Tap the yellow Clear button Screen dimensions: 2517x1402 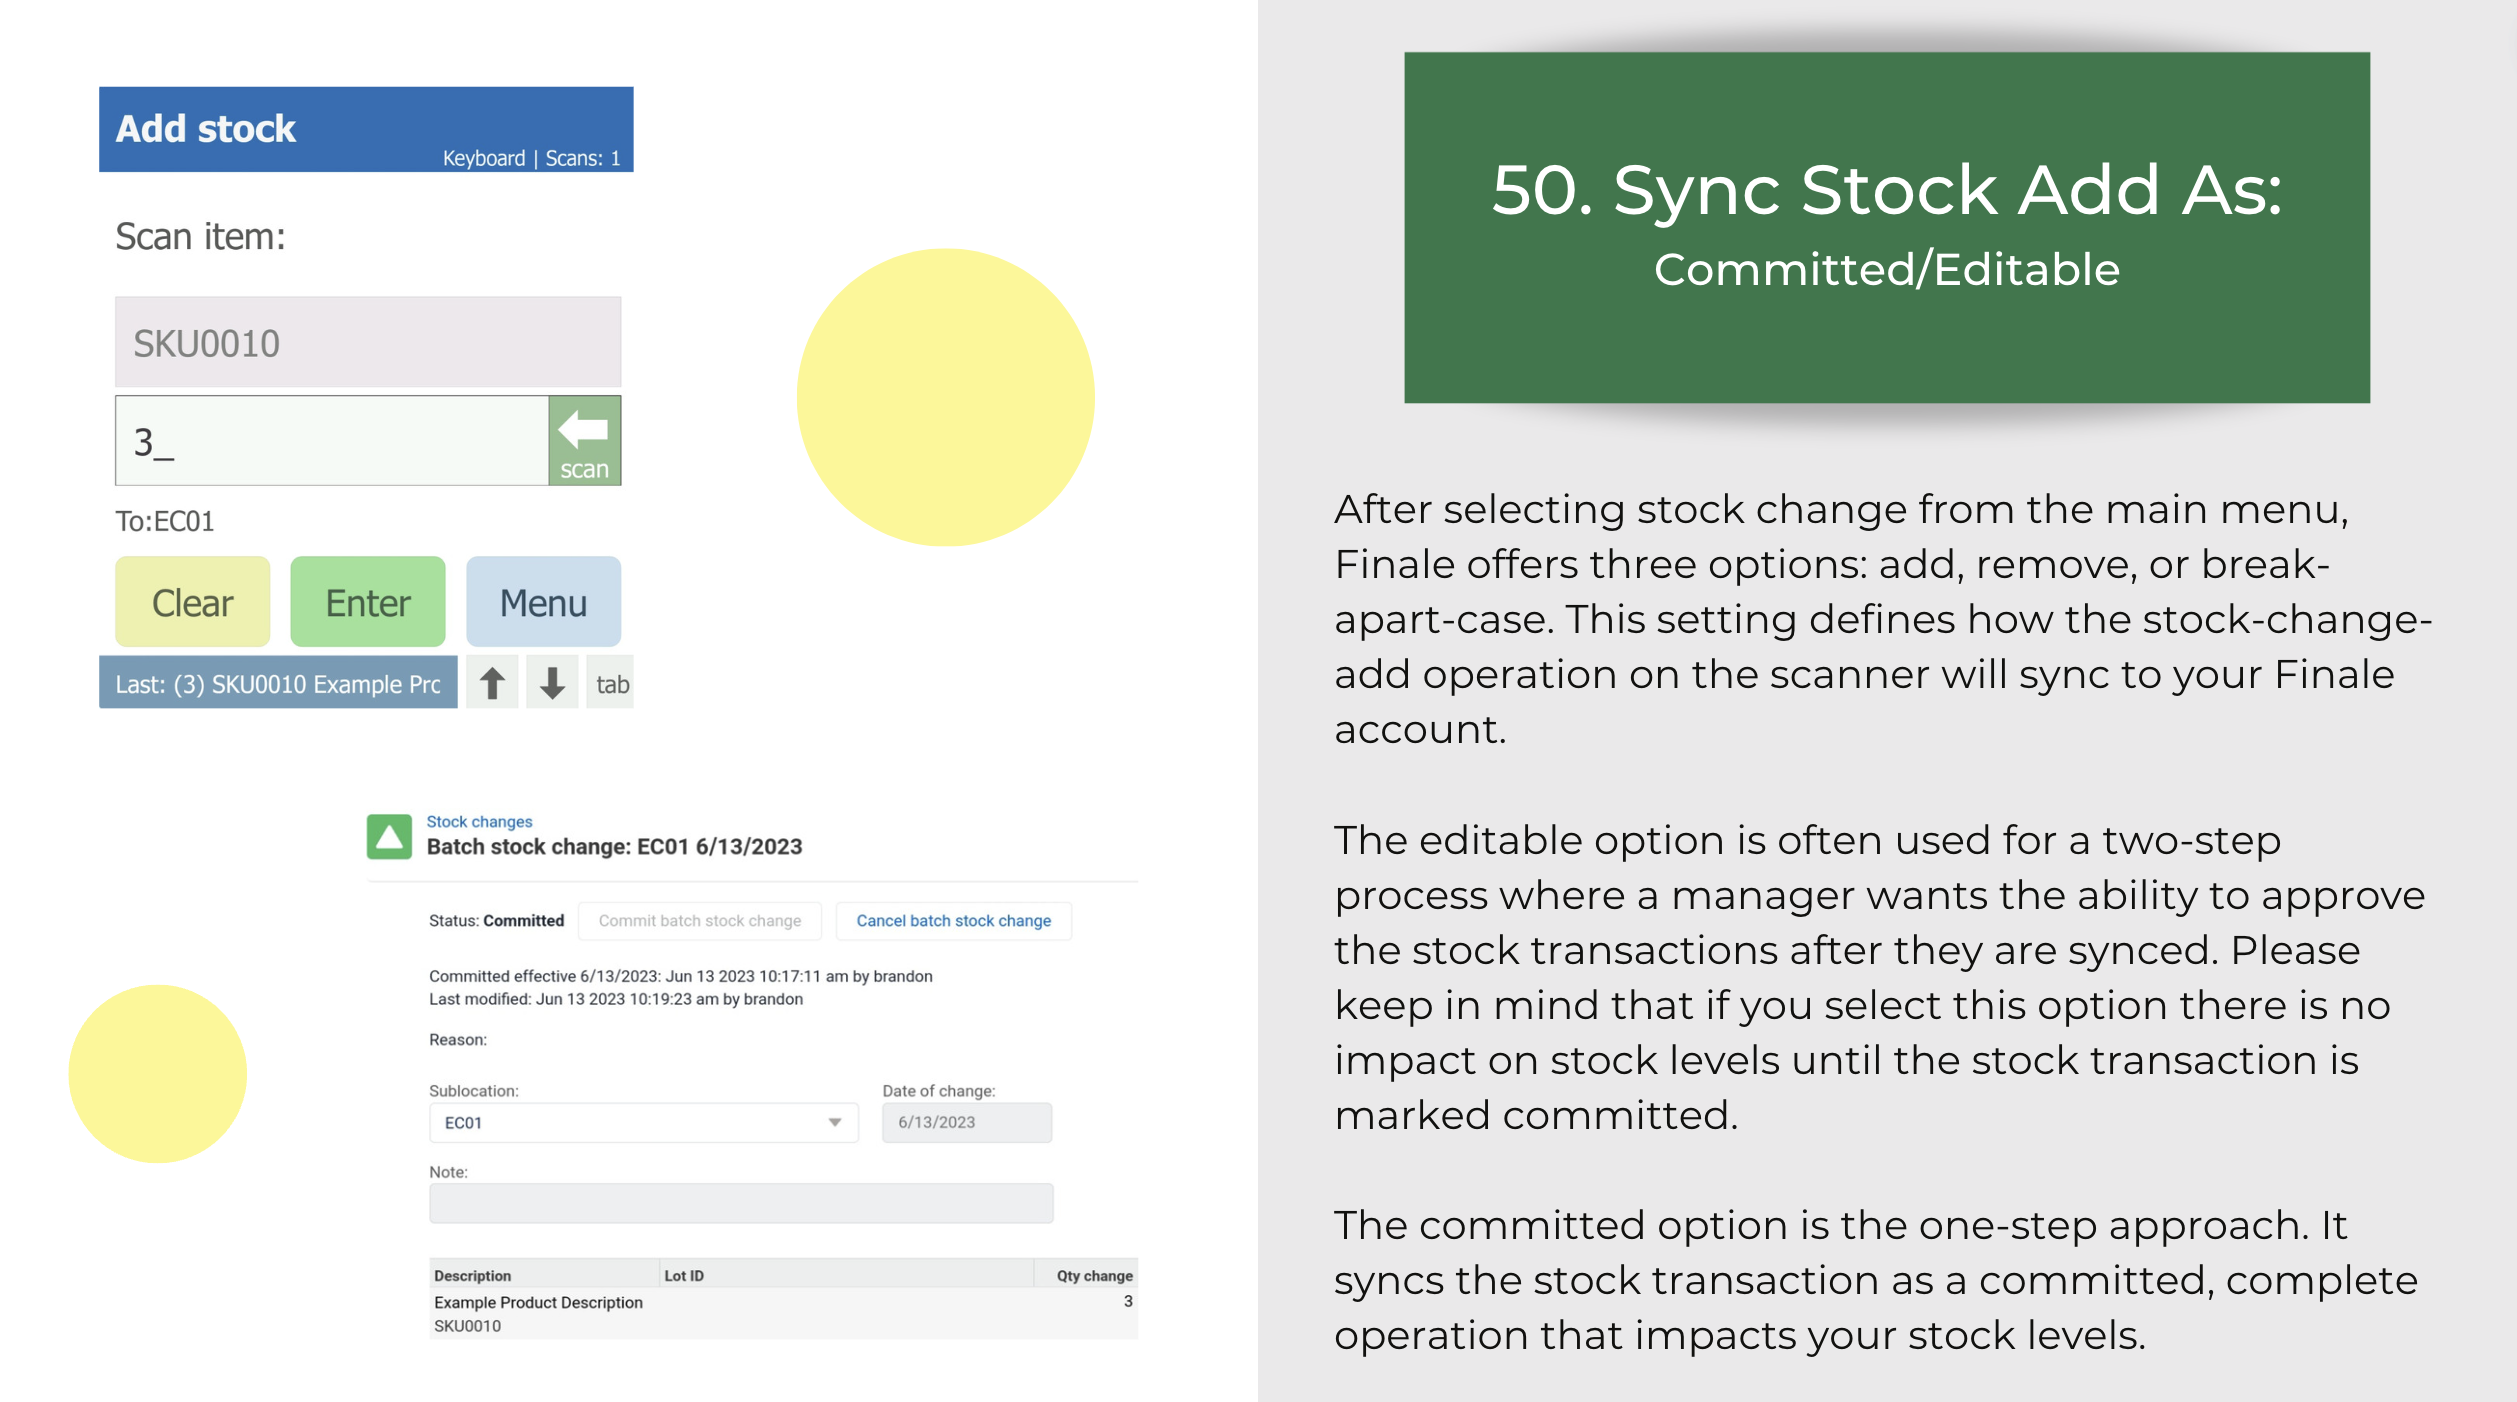pos(192,602)
